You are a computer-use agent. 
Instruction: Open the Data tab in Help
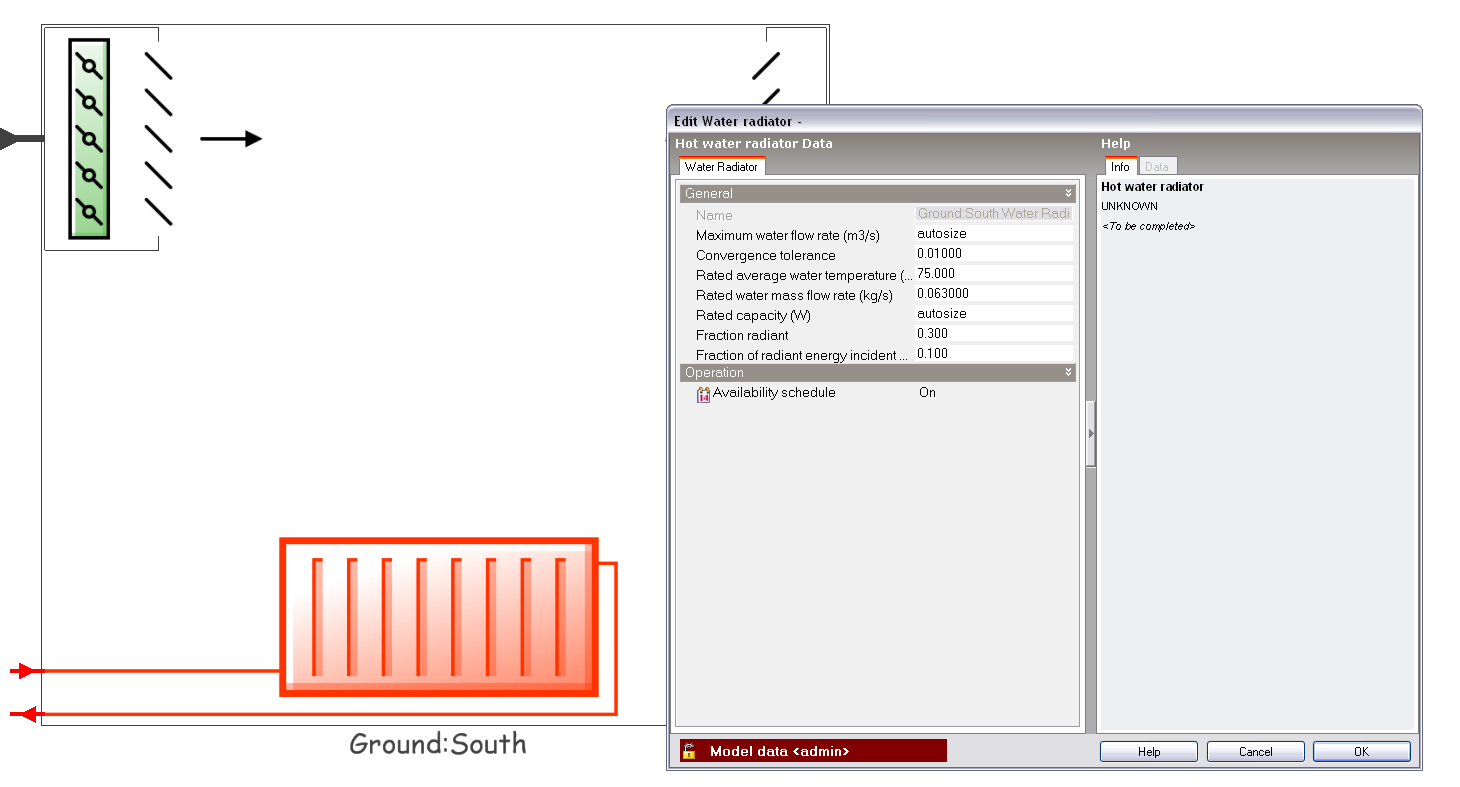click(x=1157, y=167)
